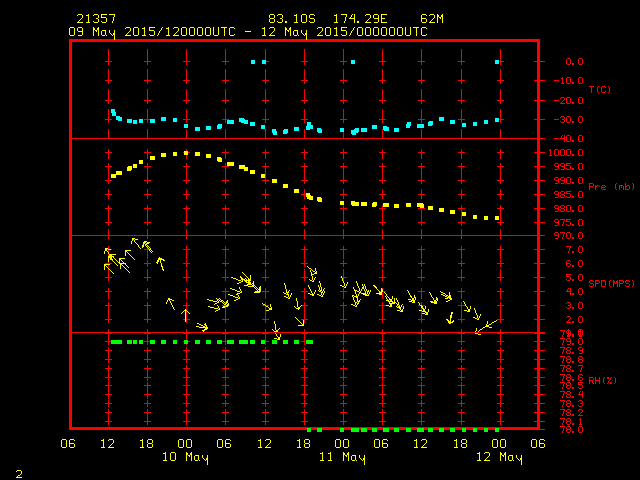Select the station ID 21357 text
Screen dimensions: 640x480
point(96,19)
